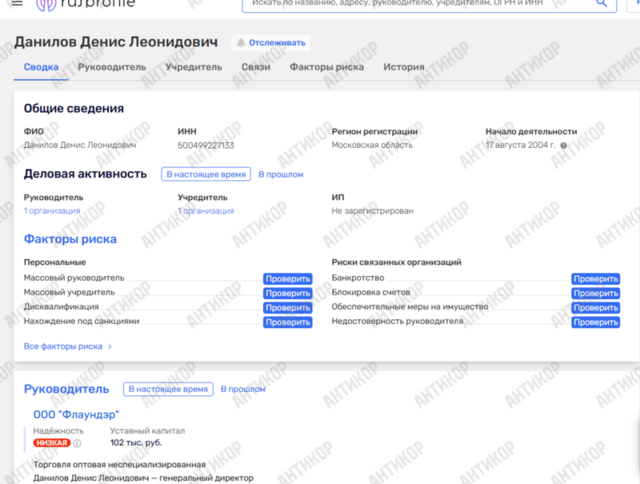This screenshot has height=484, width=640.
Task: Select В настоящее время in Деловая активность
Action: pyautogui.click(x=206, y=174)
